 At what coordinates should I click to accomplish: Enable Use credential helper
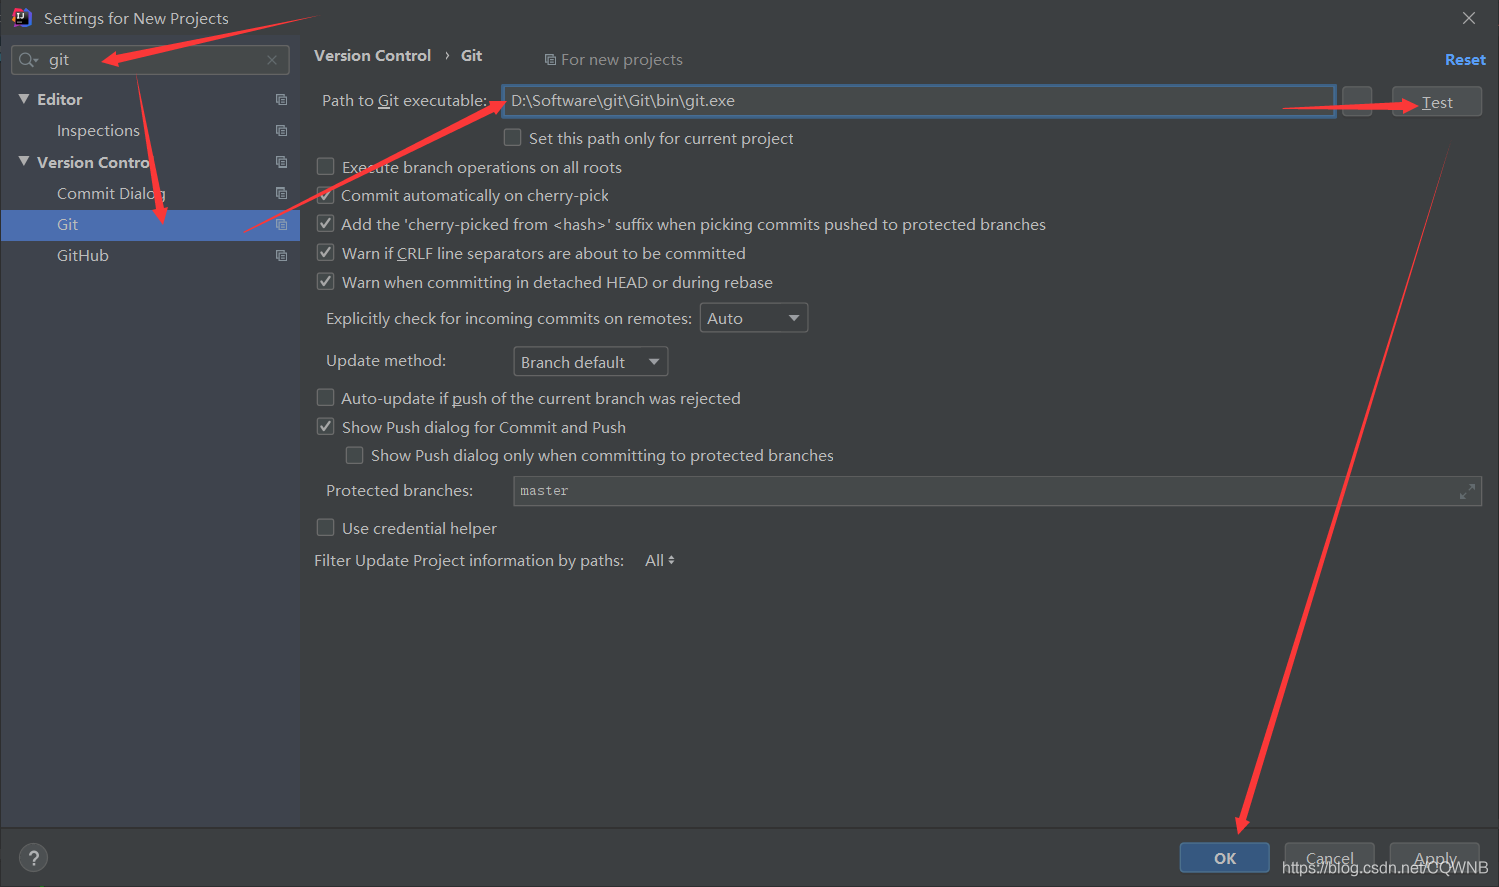click(325, 528)
